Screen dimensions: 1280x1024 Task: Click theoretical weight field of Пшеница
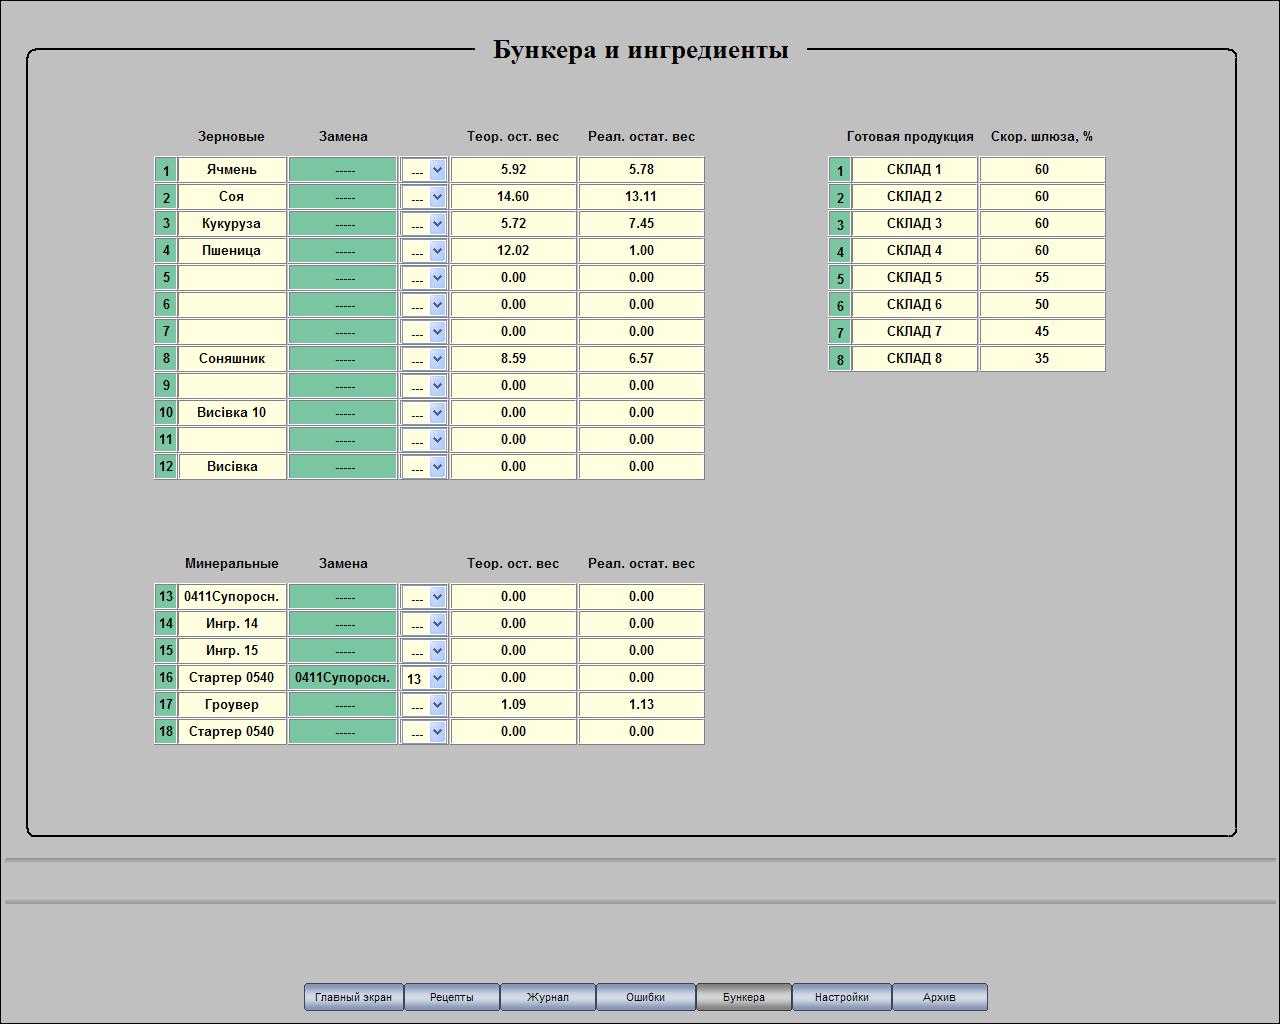tap(513, 251)
